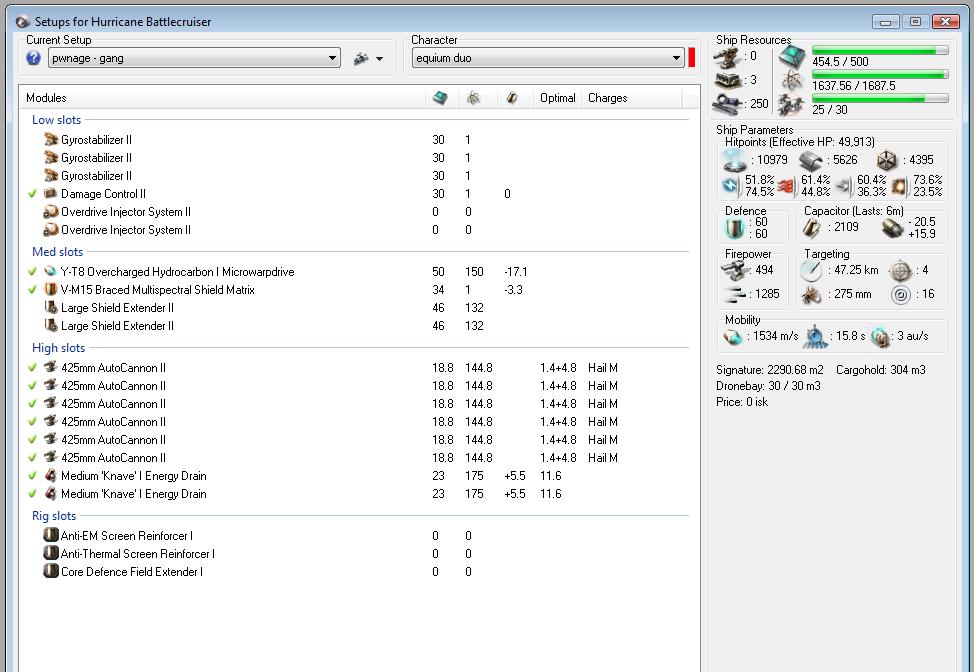This screenshot has width=974, height=672.
Task: Click the explosive resistance icon
Action: (899, 185)
